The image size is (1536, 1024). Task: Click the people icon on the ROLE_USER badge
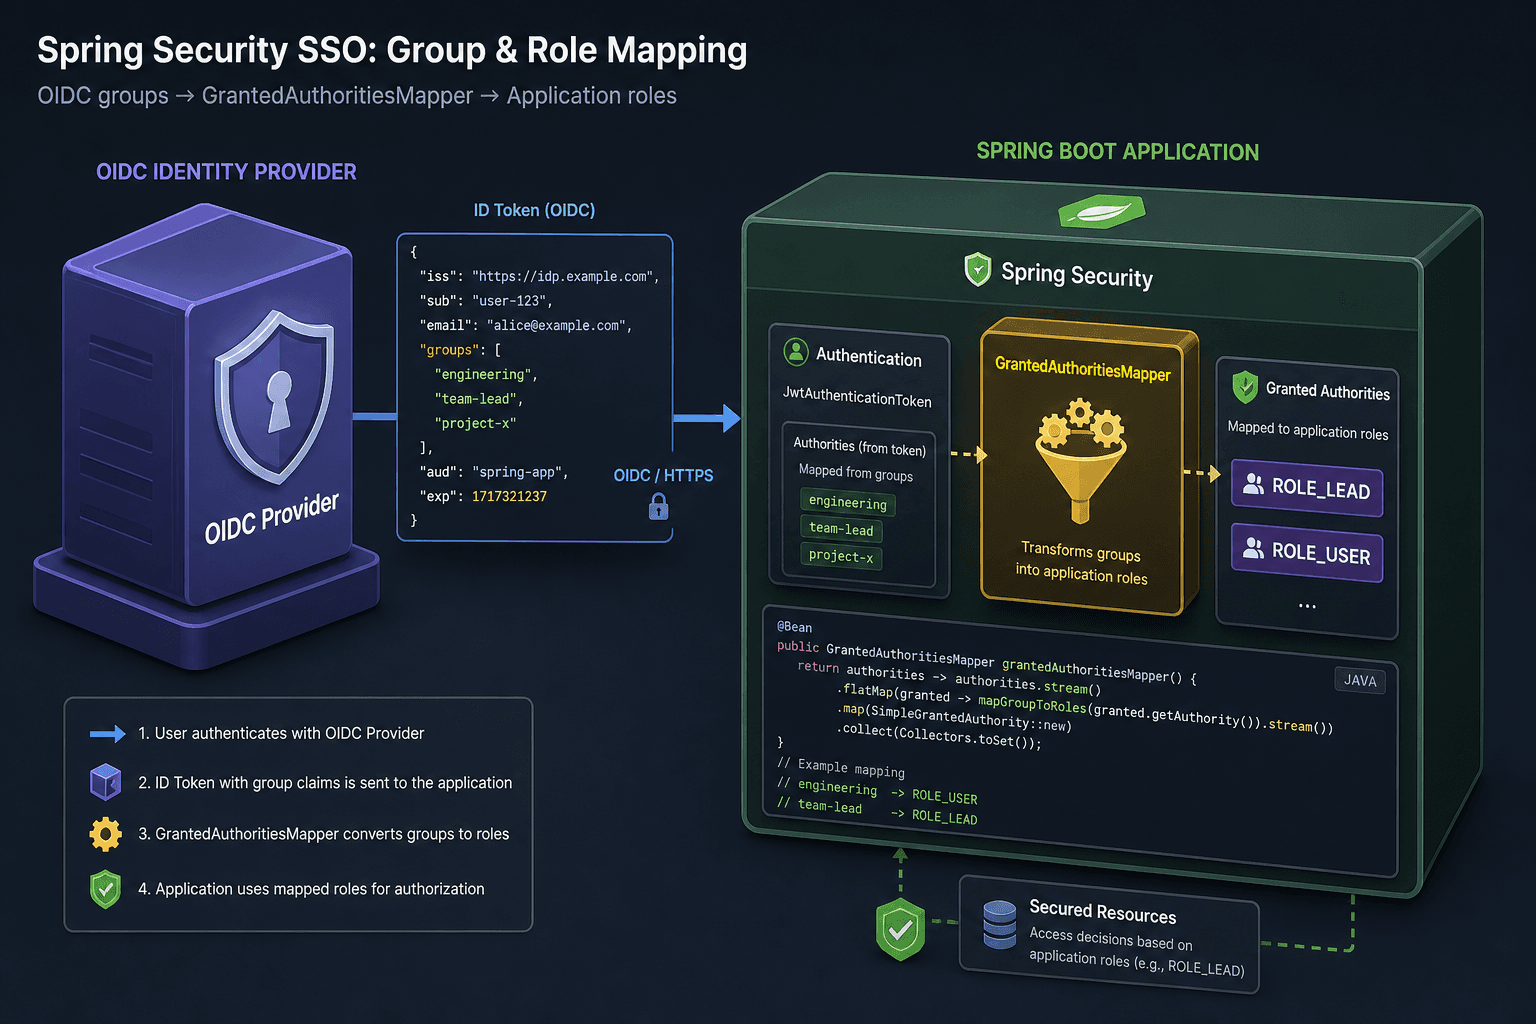pos(1252,548)
